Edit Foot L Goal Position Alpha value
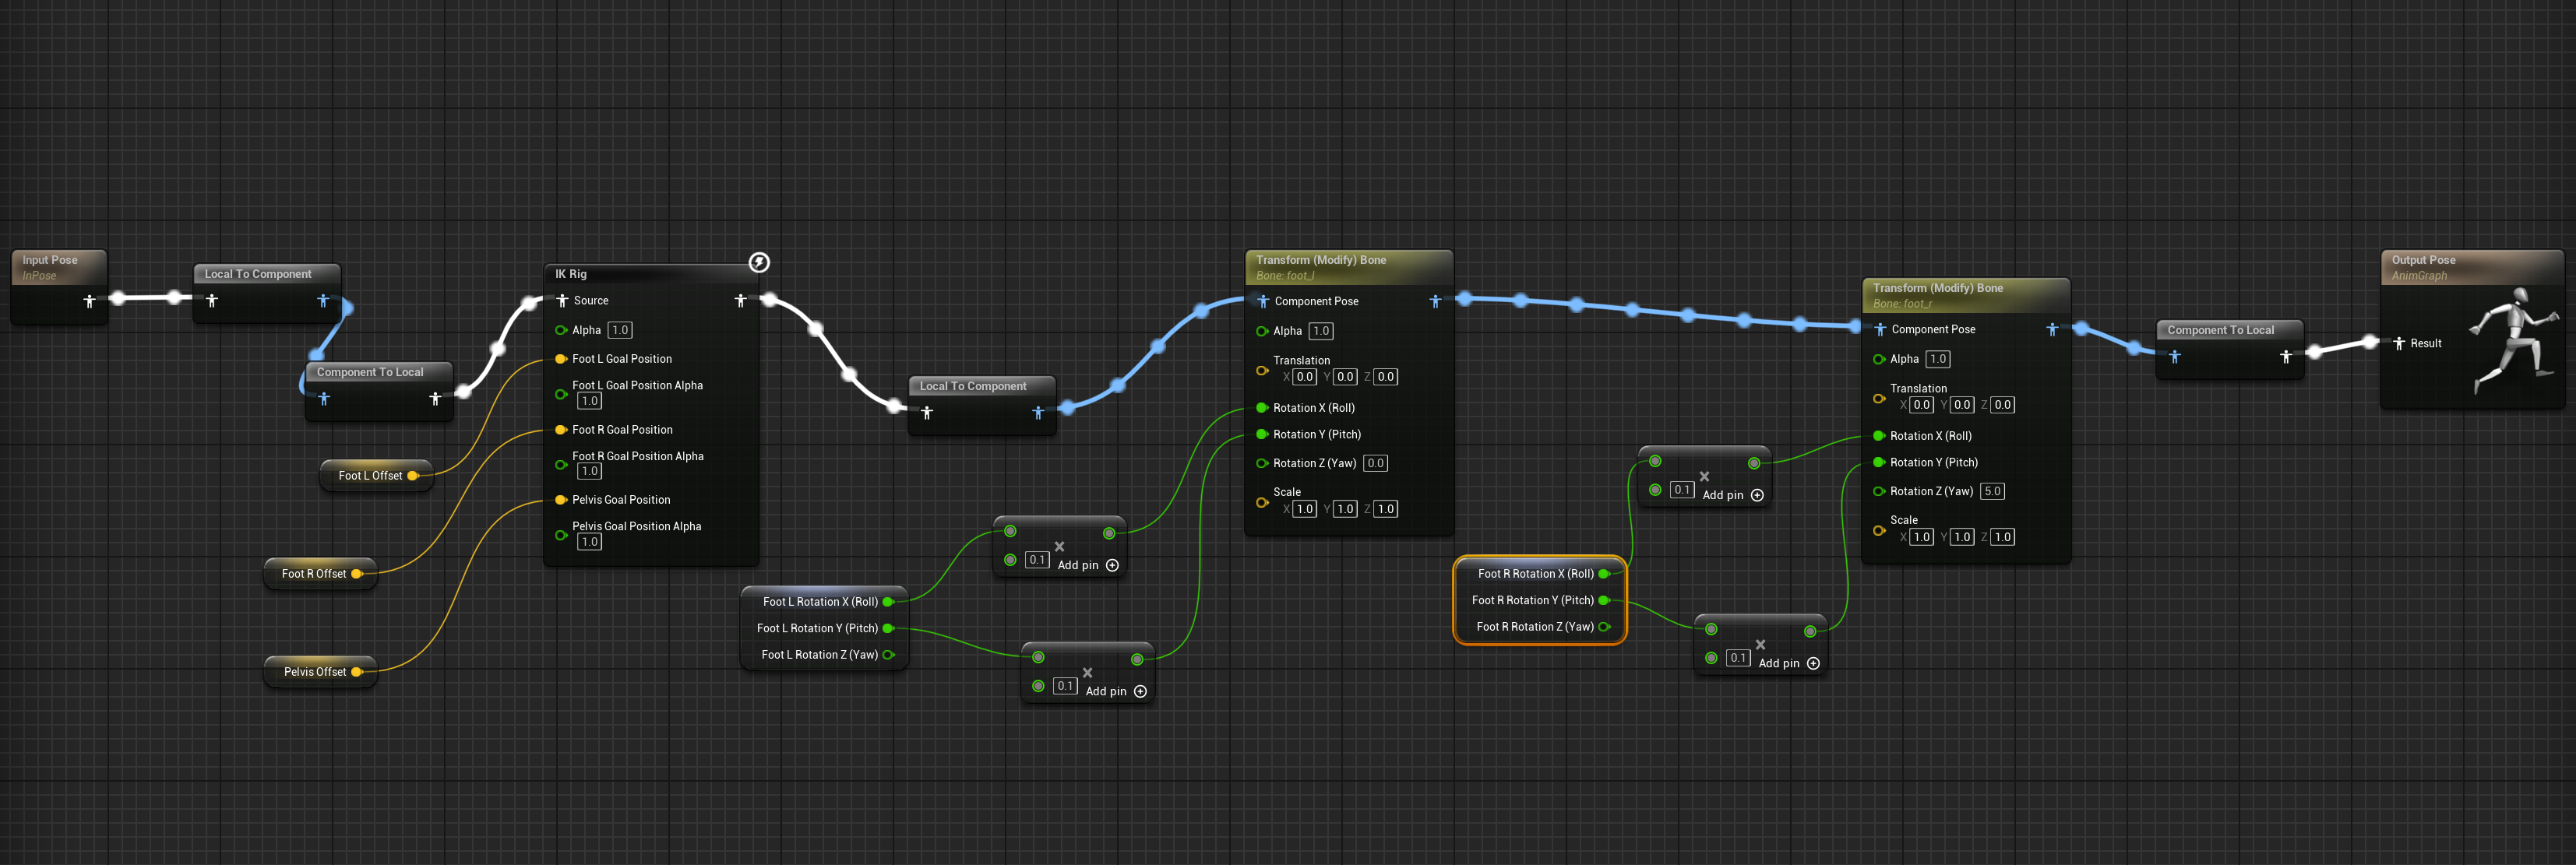 click(x=589, y=401)
